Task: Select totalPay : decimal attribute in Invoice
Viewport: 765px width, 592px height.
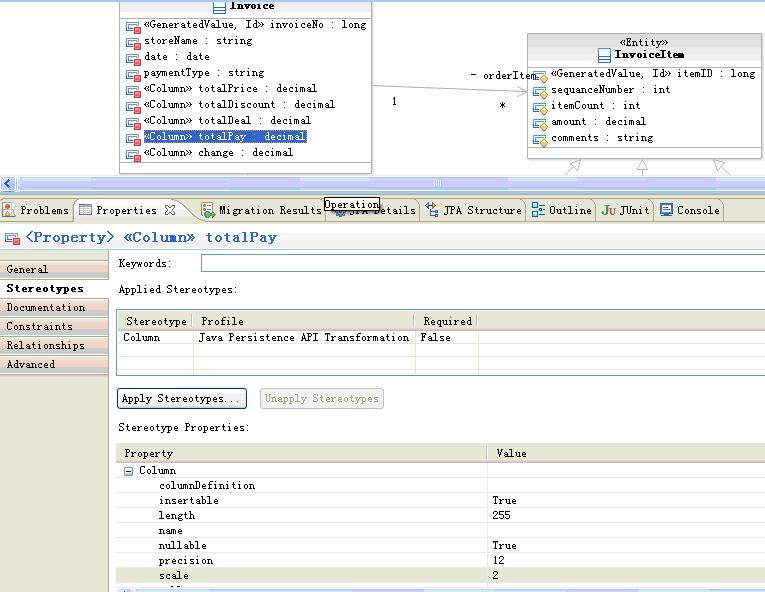Action: [x=225, y=137]
